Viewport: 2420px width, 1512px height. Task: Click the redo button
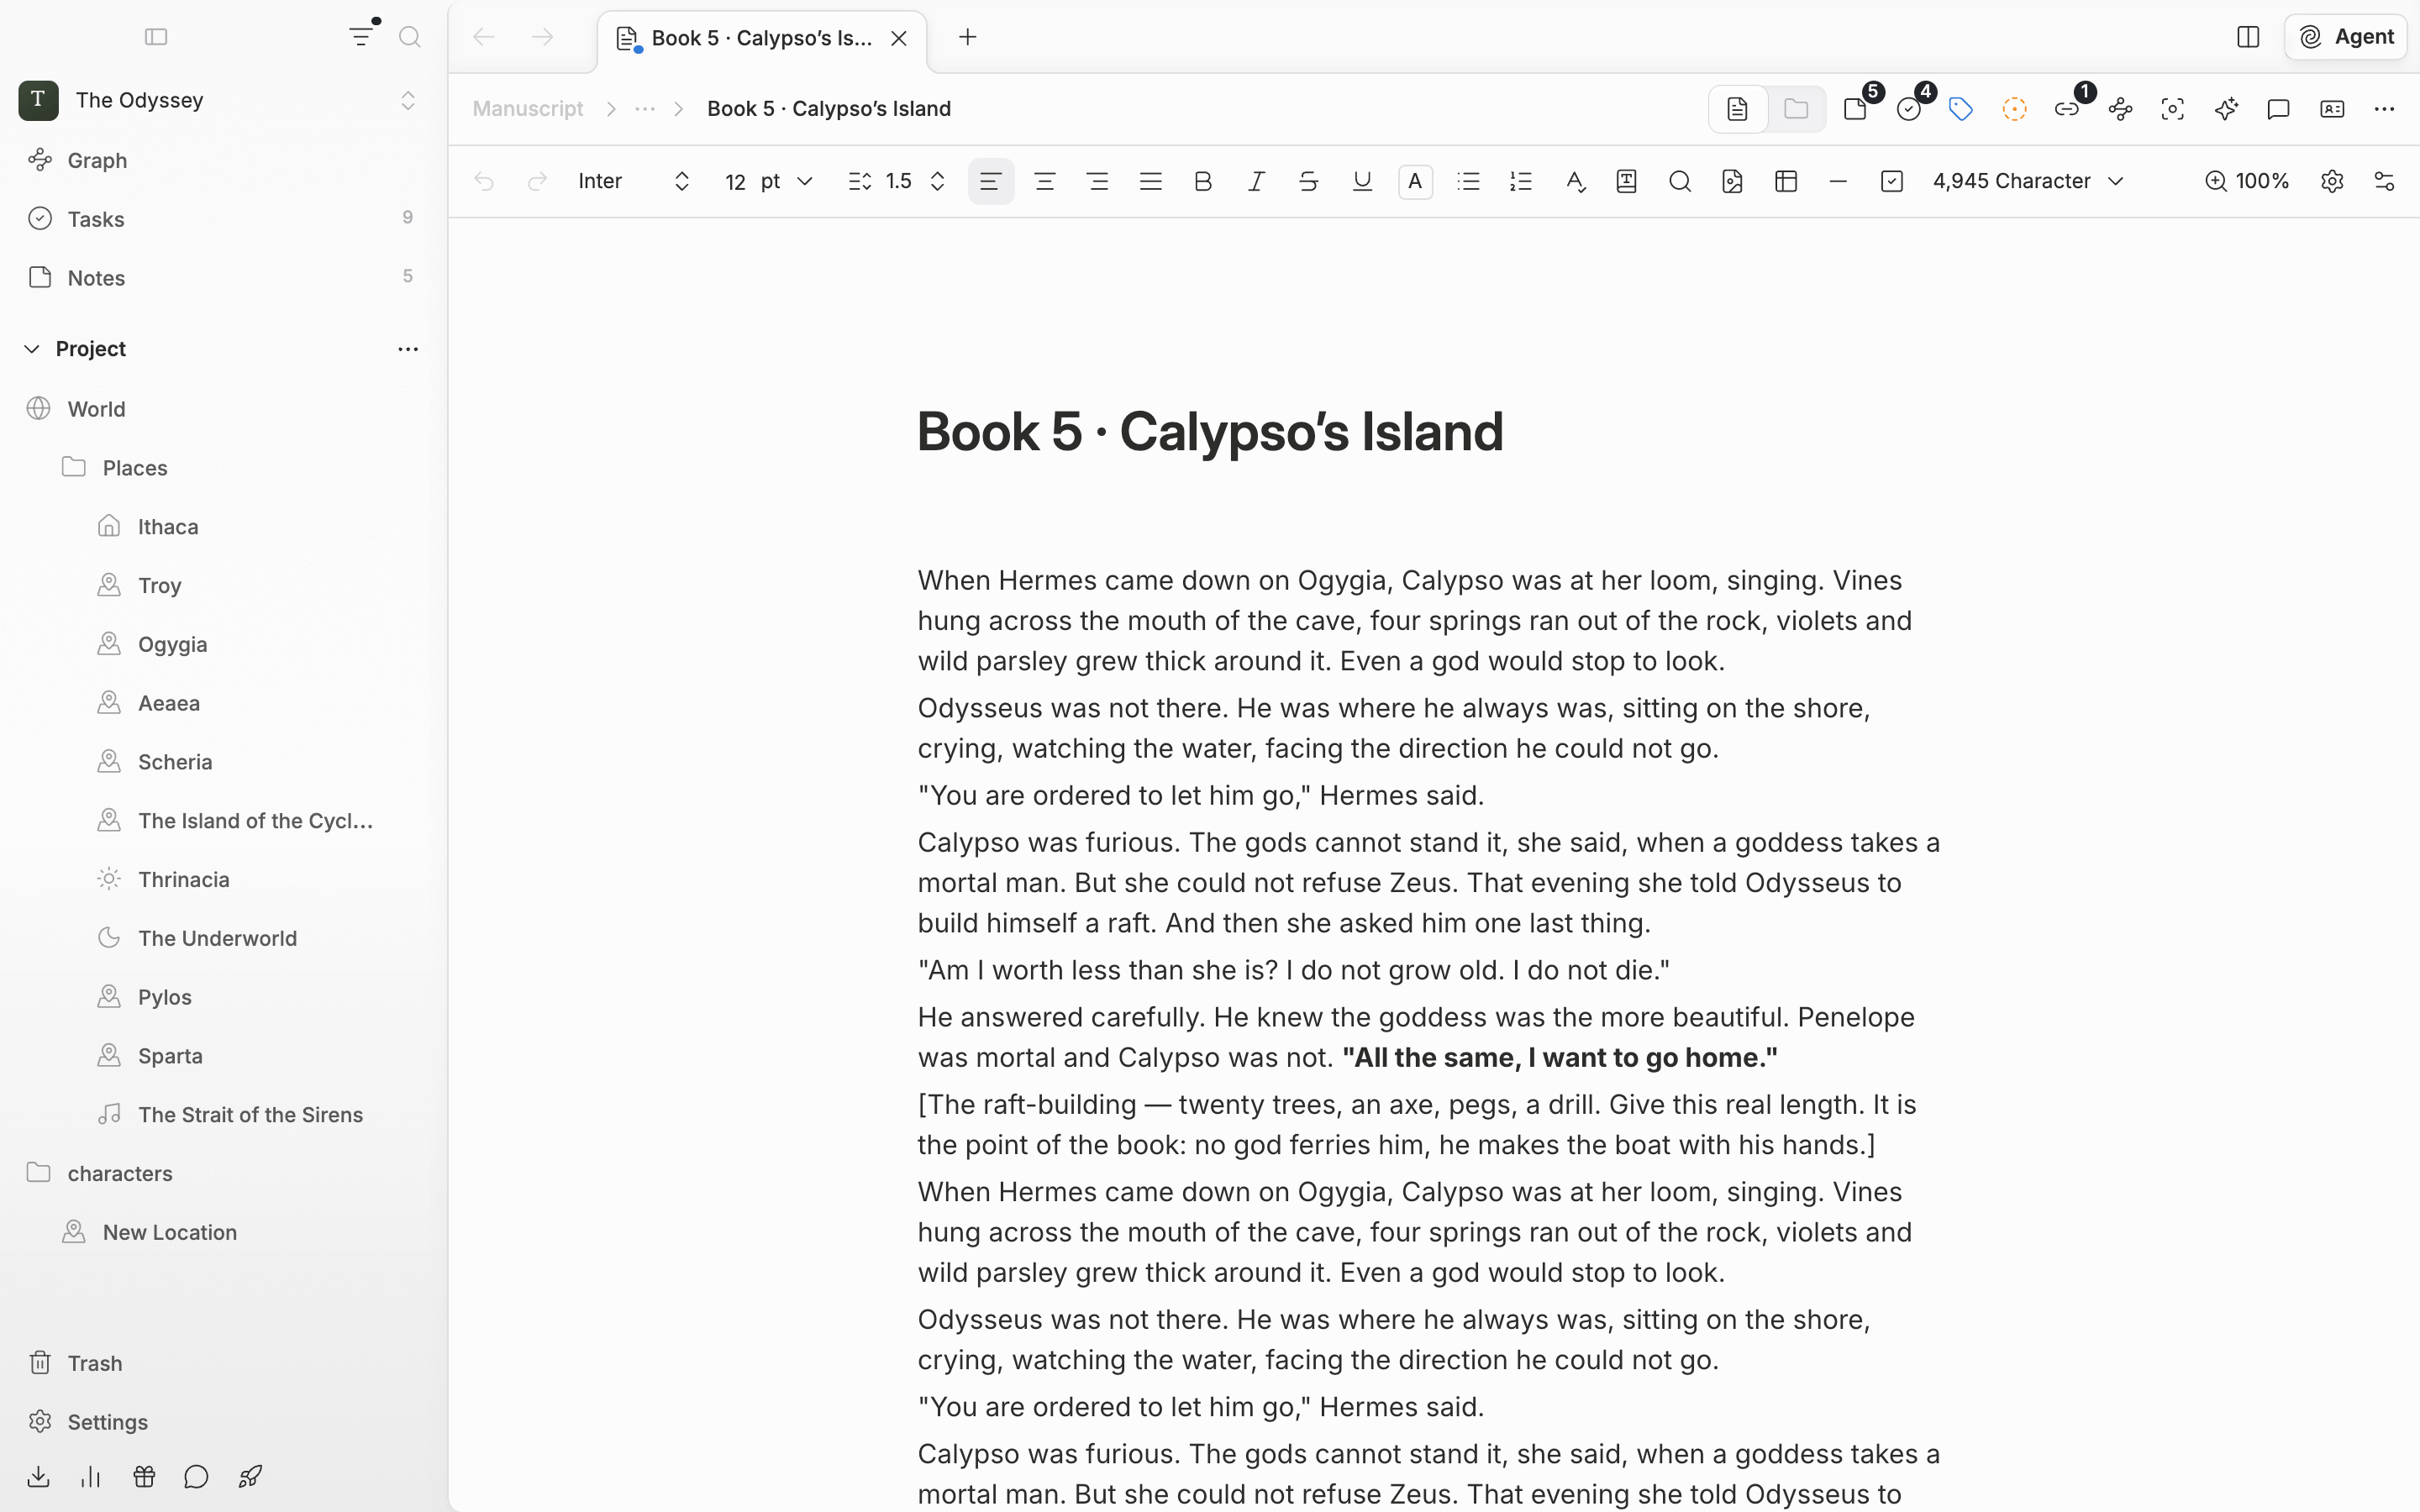537,181
